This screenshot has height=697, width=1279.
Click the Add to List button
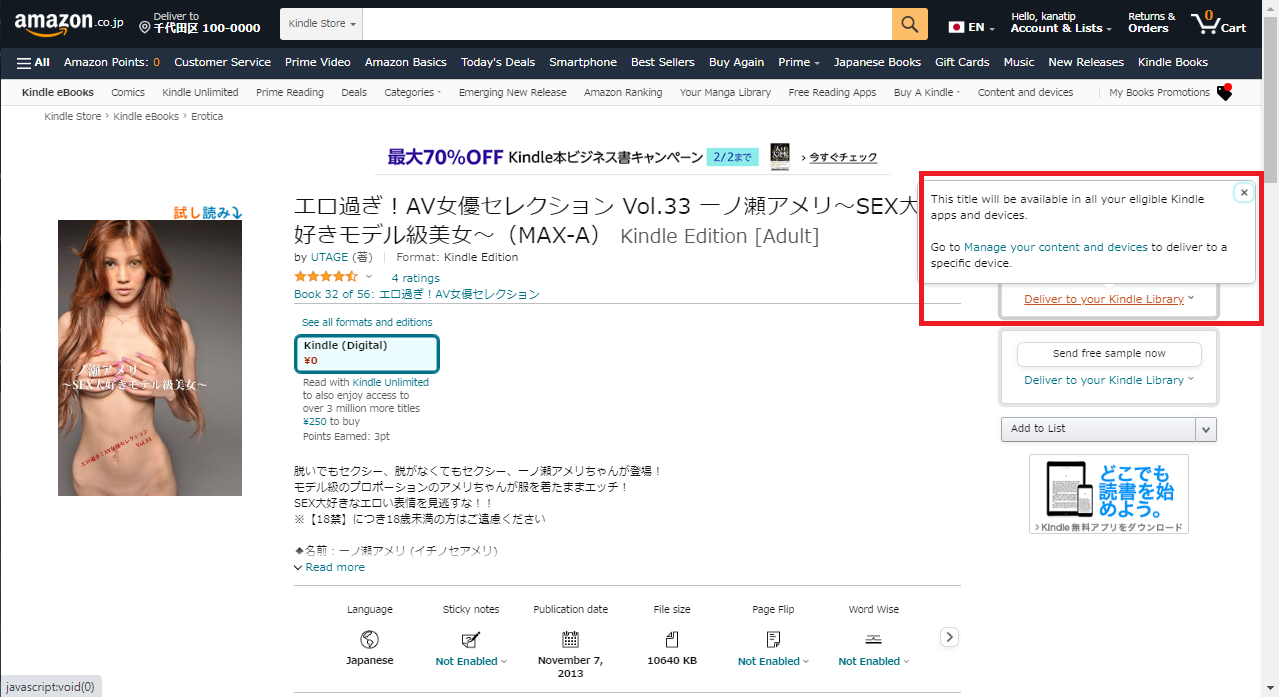(x=1098, y=429)
